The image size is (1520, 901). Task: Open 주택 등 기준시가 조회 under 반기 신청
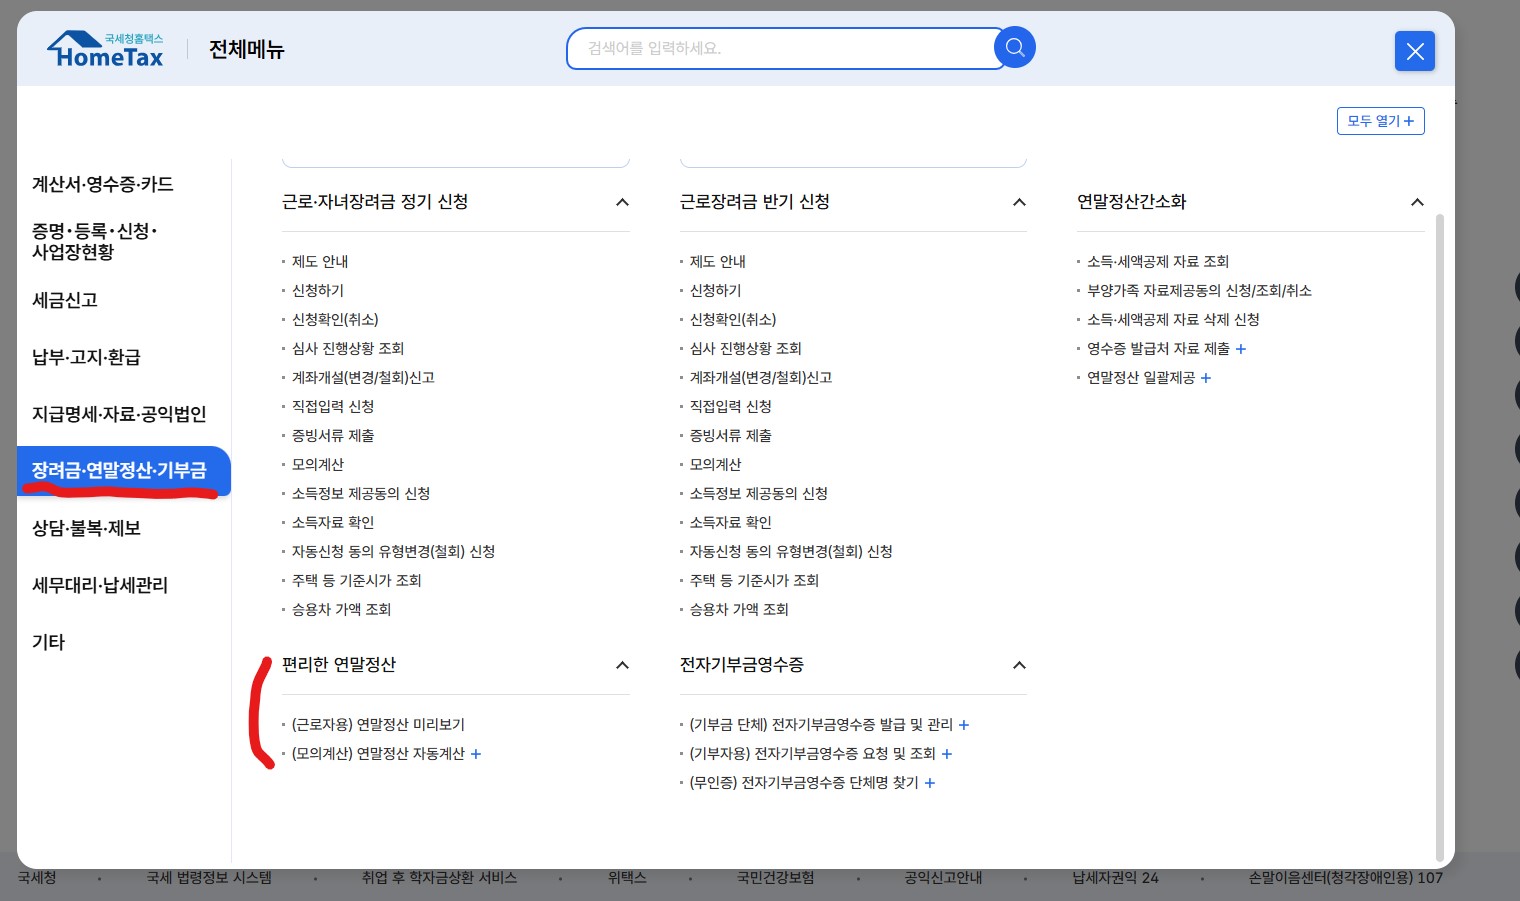pos(754,581)
